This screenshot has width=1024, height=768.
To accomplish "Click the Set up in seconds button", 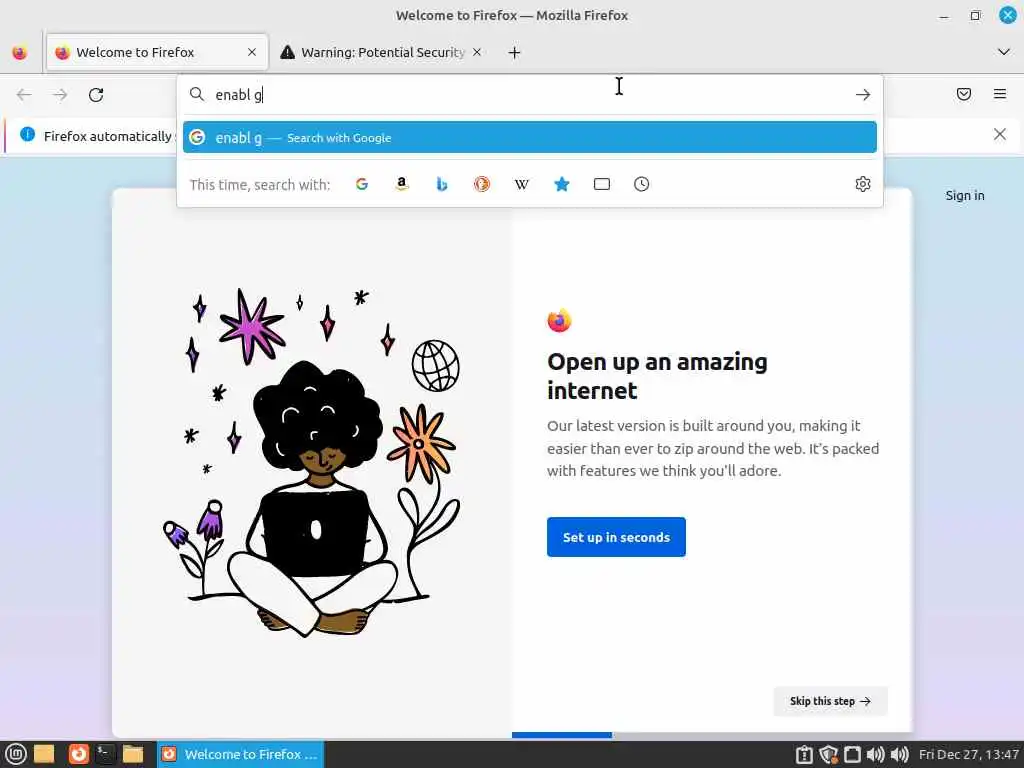I will (616, 537).
